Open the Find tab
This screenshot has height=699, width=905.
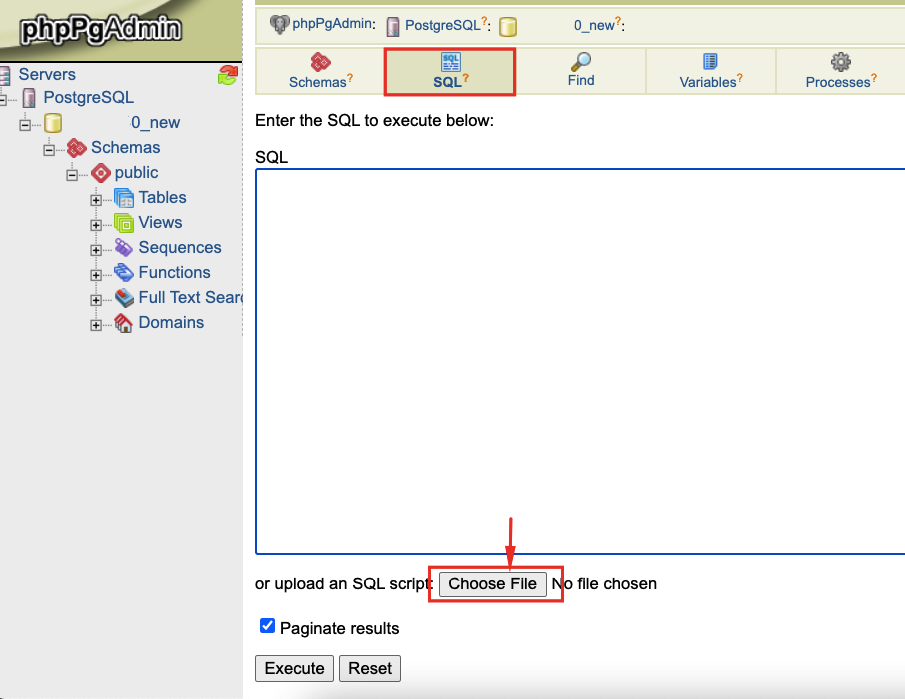point(581,72)
